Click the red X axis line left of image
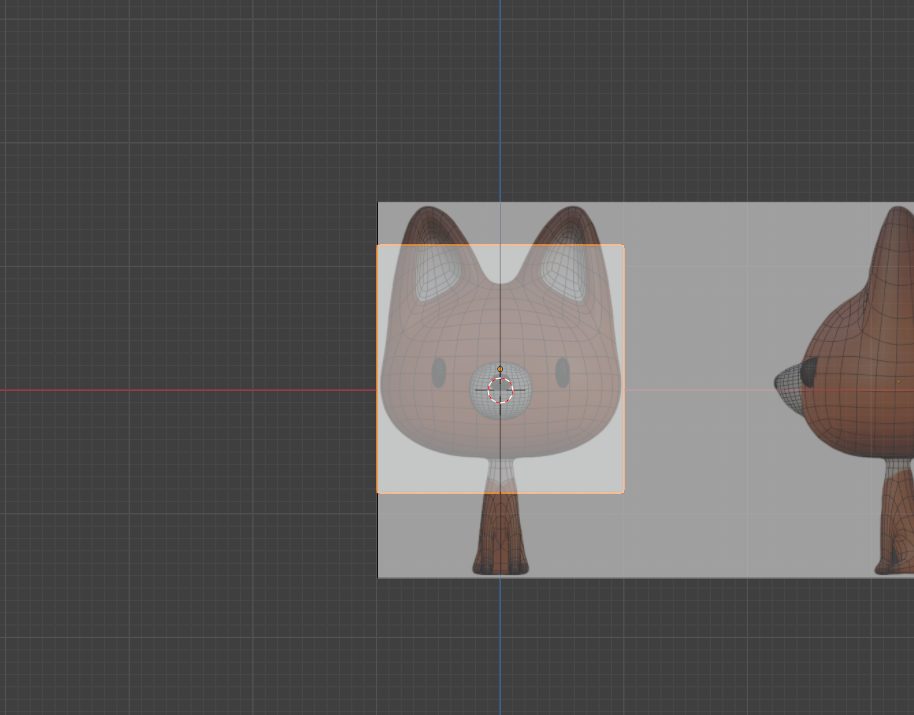 point(180,390)
